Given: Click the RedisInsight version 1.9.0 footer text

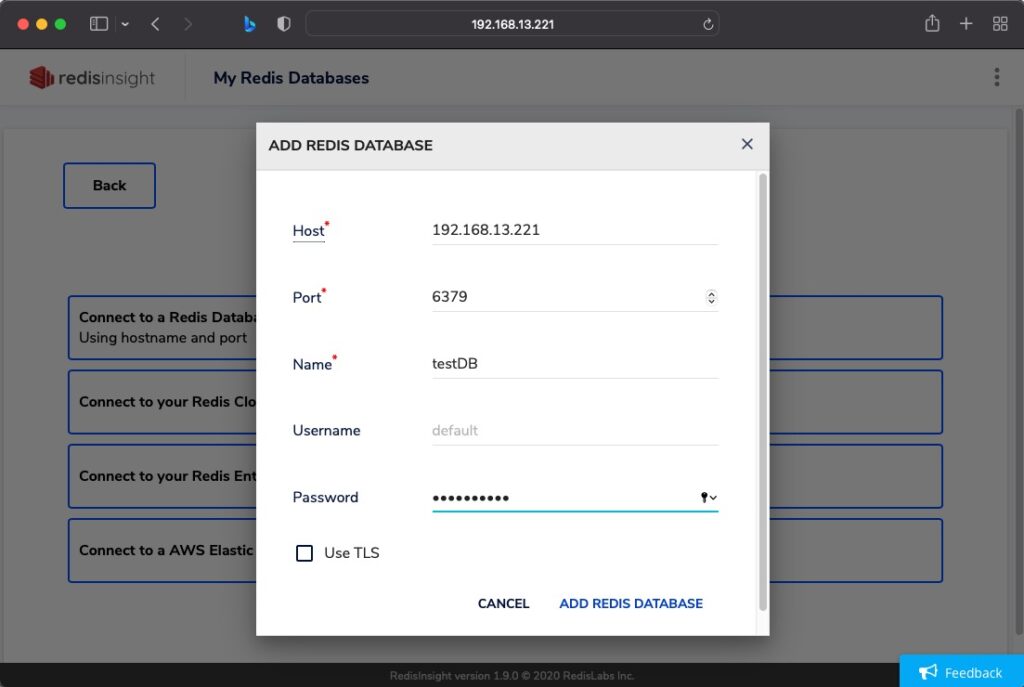Looking at the screenshot, I should click(x=512, y=675).
